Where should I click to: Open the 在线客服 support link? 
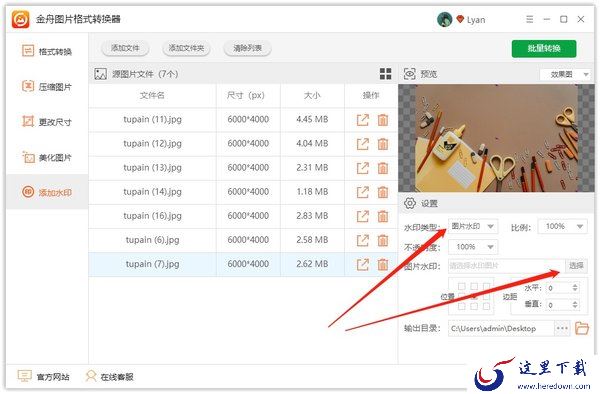pyautogui.click(x=109, y=376)
